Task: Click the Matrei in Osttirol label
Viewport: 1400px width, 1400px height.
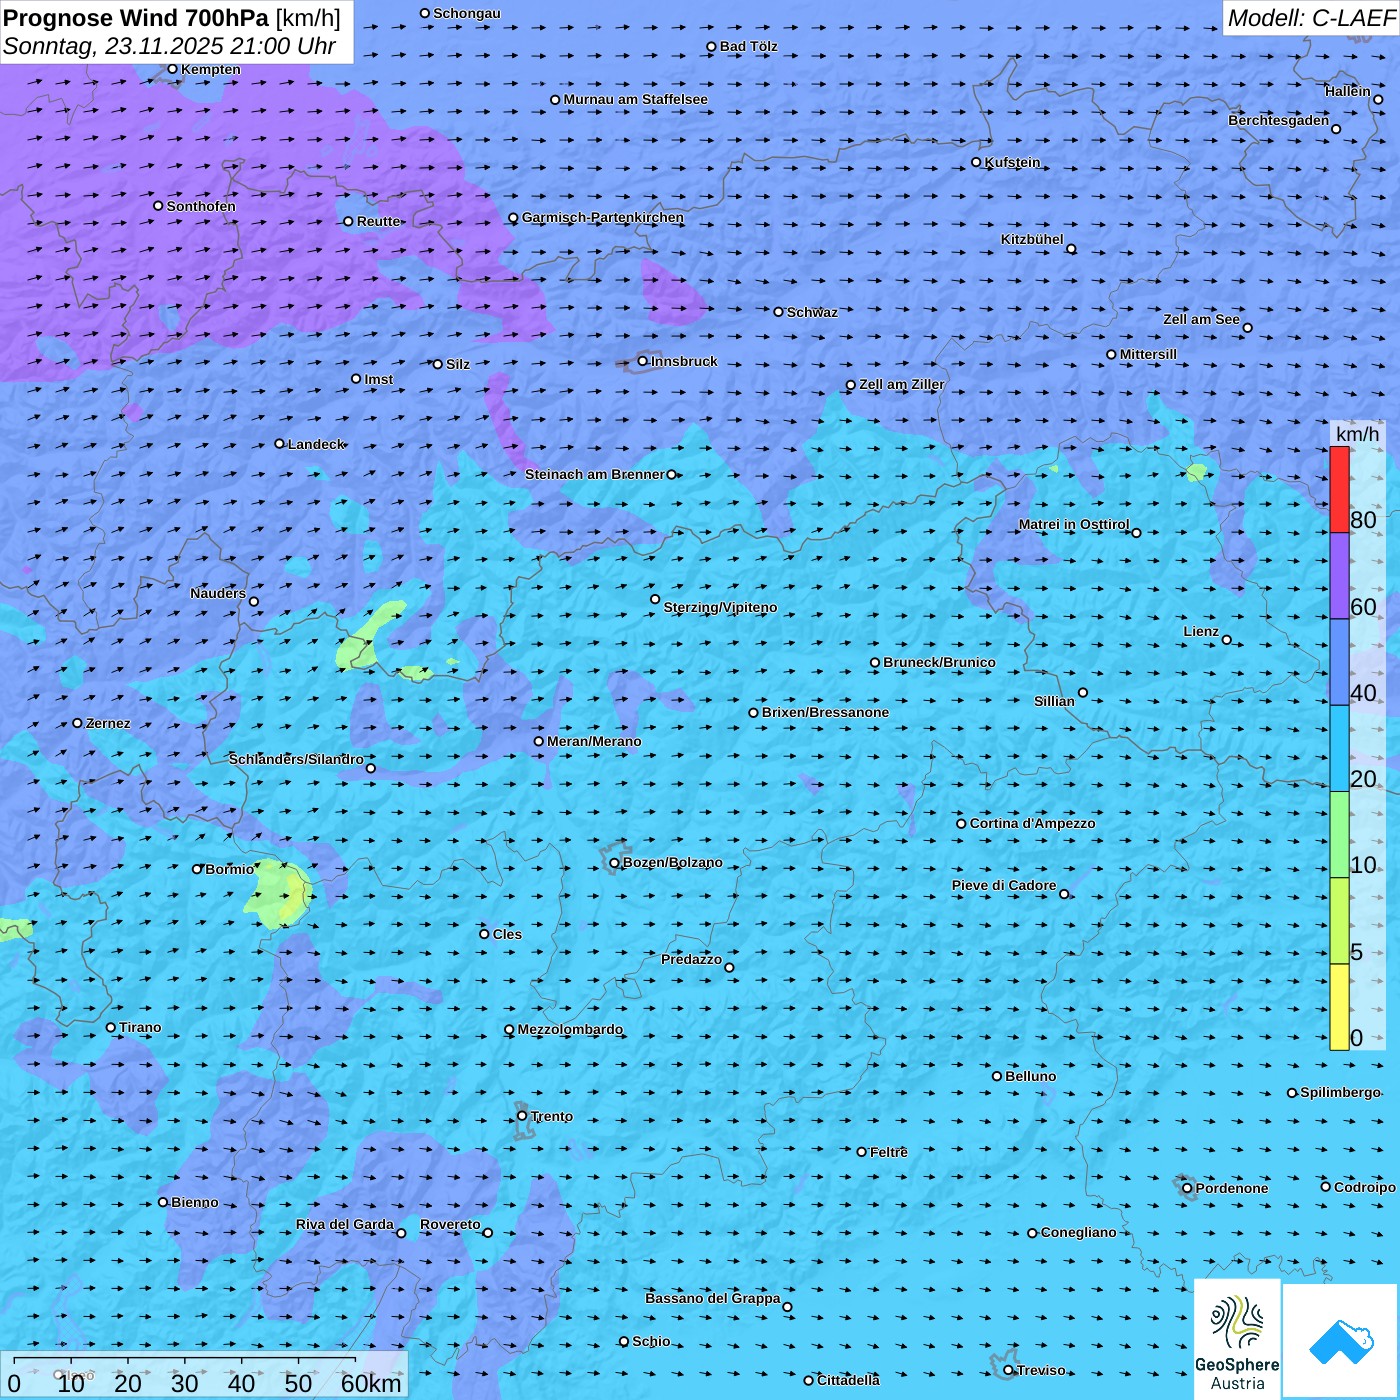Action: coord(1074,524)
